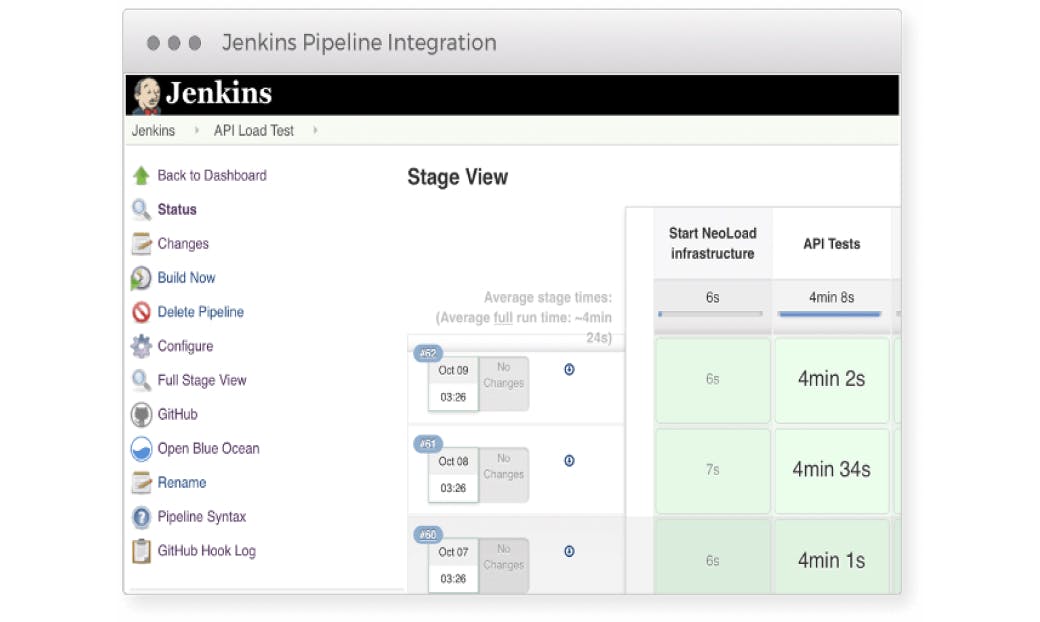1040x622 pixels.
Task: Click the Pipeline Syntax help icon
Action: (x=141, y=517)
